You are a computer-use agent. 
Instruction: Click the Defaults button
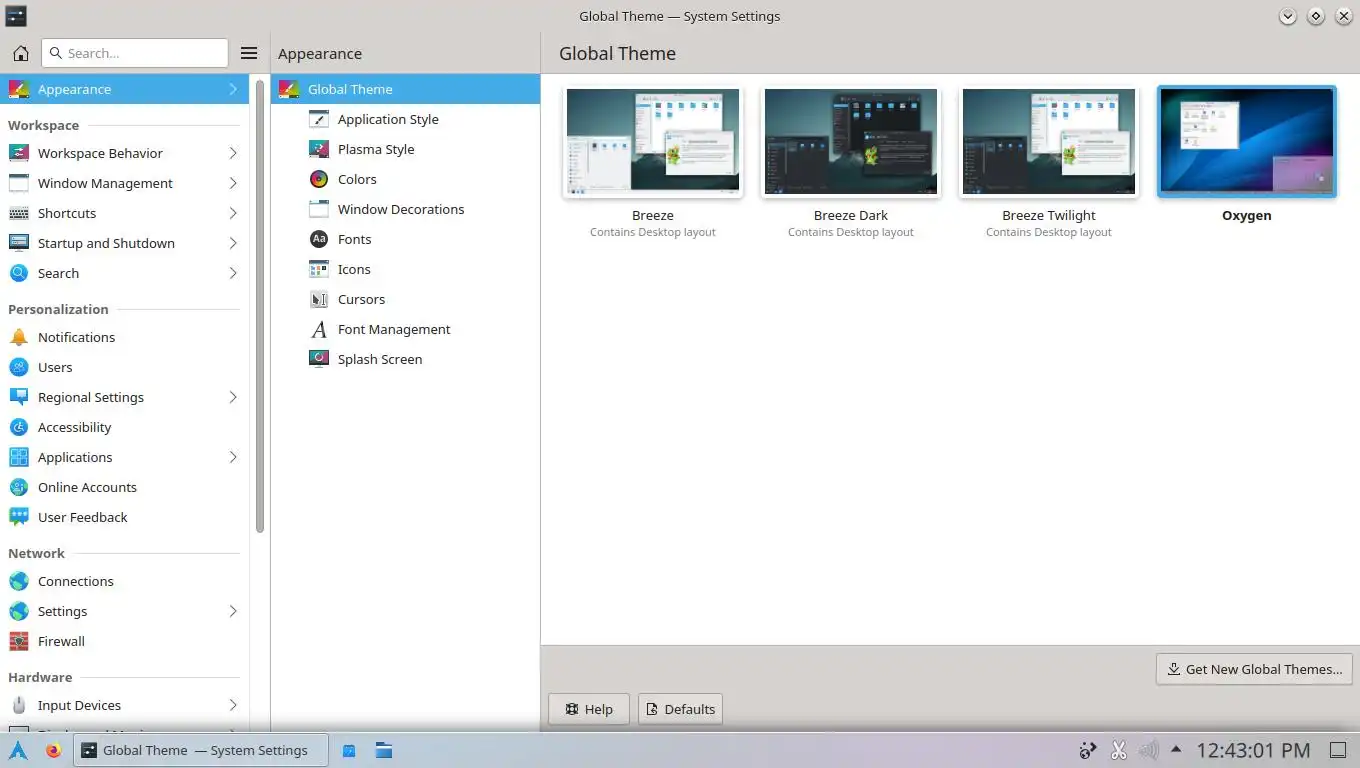(680, 709)
